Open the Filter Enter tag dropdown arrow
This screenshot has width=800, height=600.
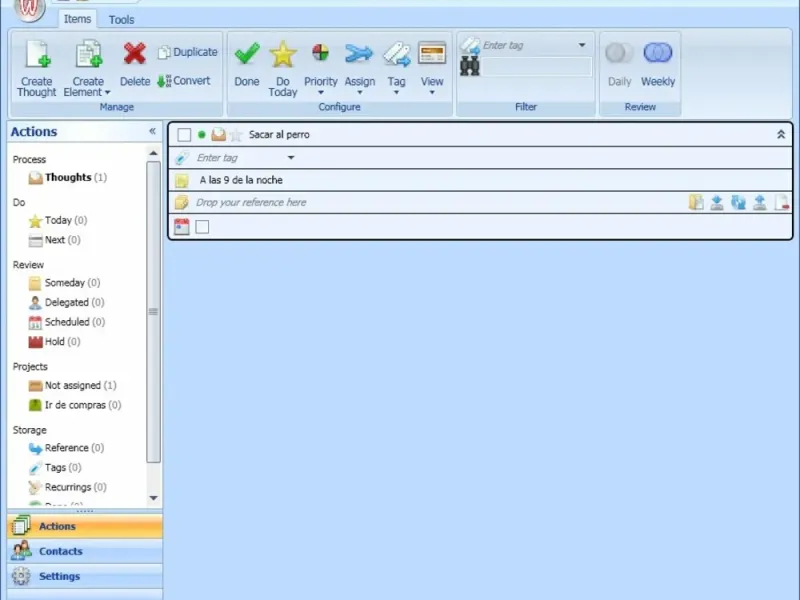pos(582,45)
